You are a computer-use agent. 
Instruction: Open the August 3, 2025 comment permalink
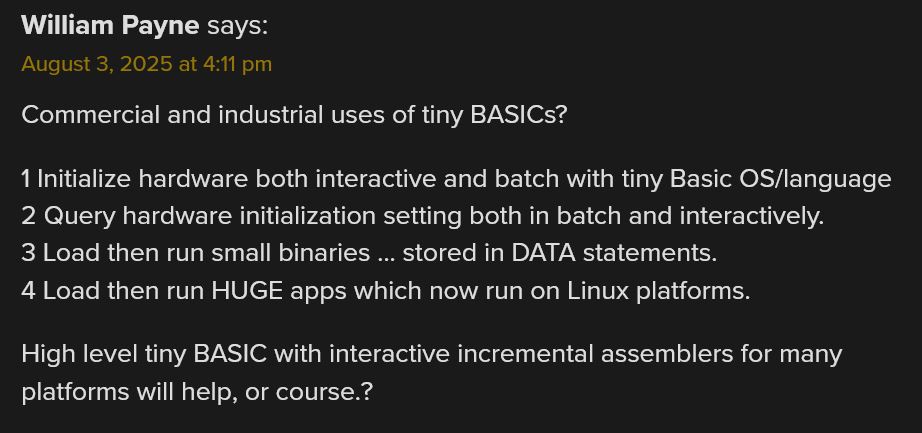tap(146, 64)
